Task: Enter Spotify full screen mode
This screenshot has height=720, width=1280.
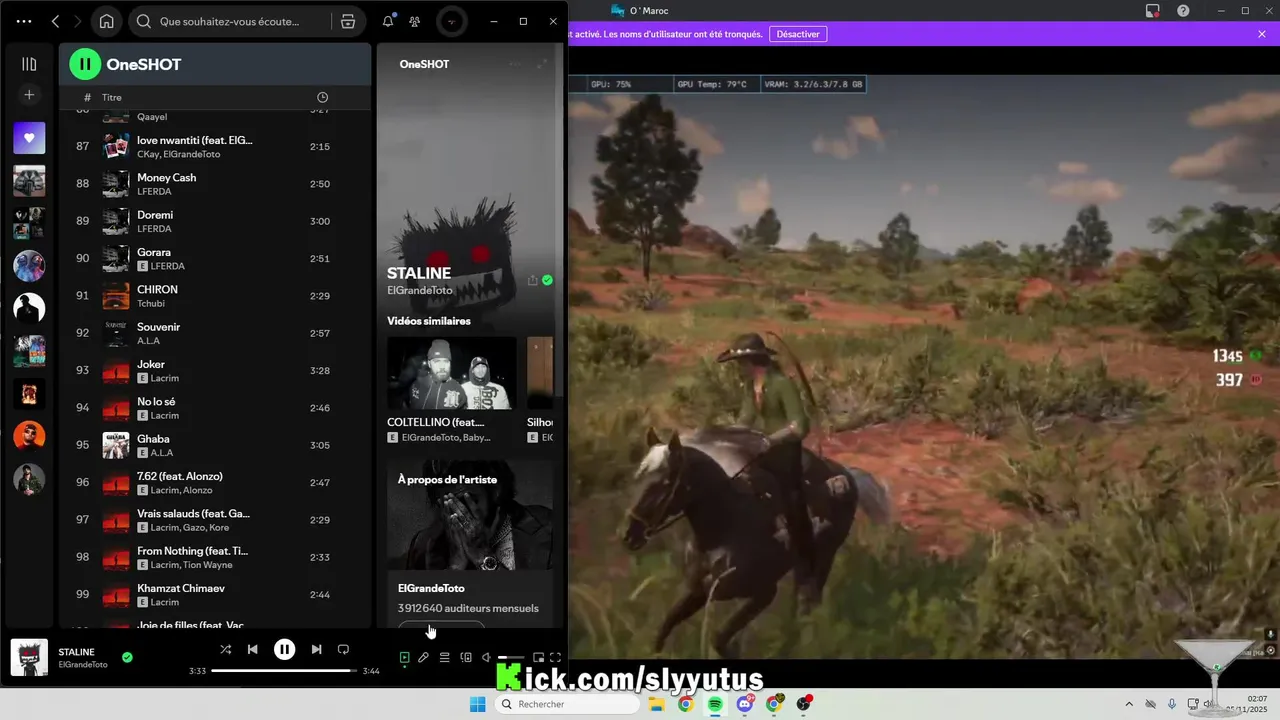Action: pos(556,658)
